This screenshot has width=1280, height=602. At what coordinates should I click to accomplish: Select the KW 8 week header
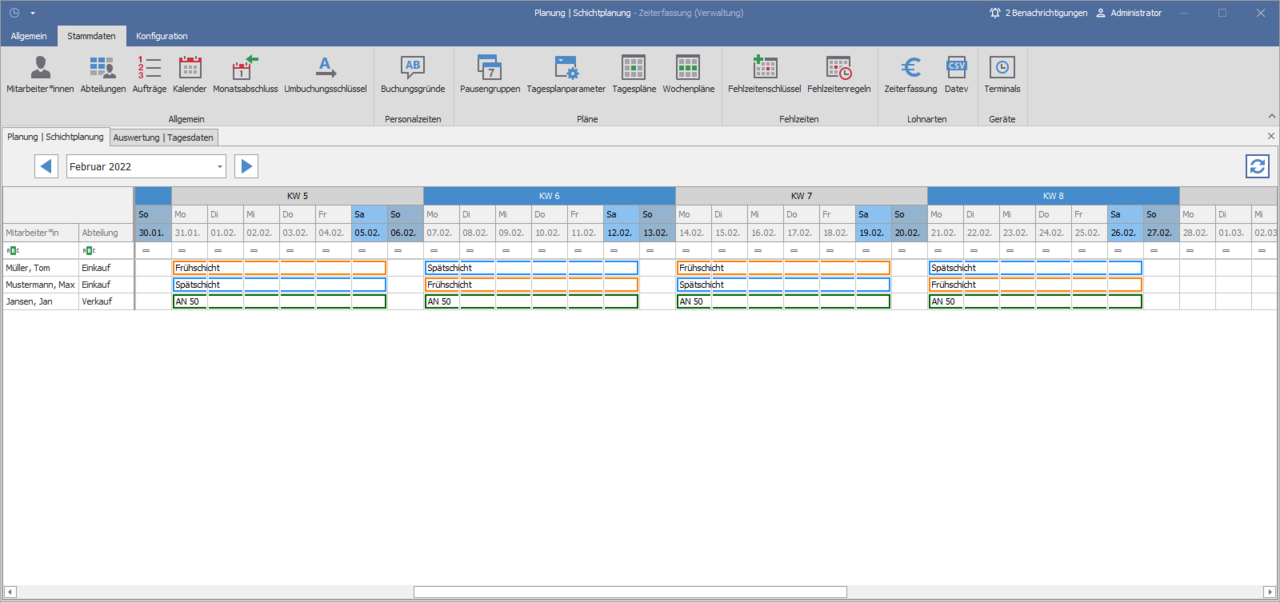1053,196
